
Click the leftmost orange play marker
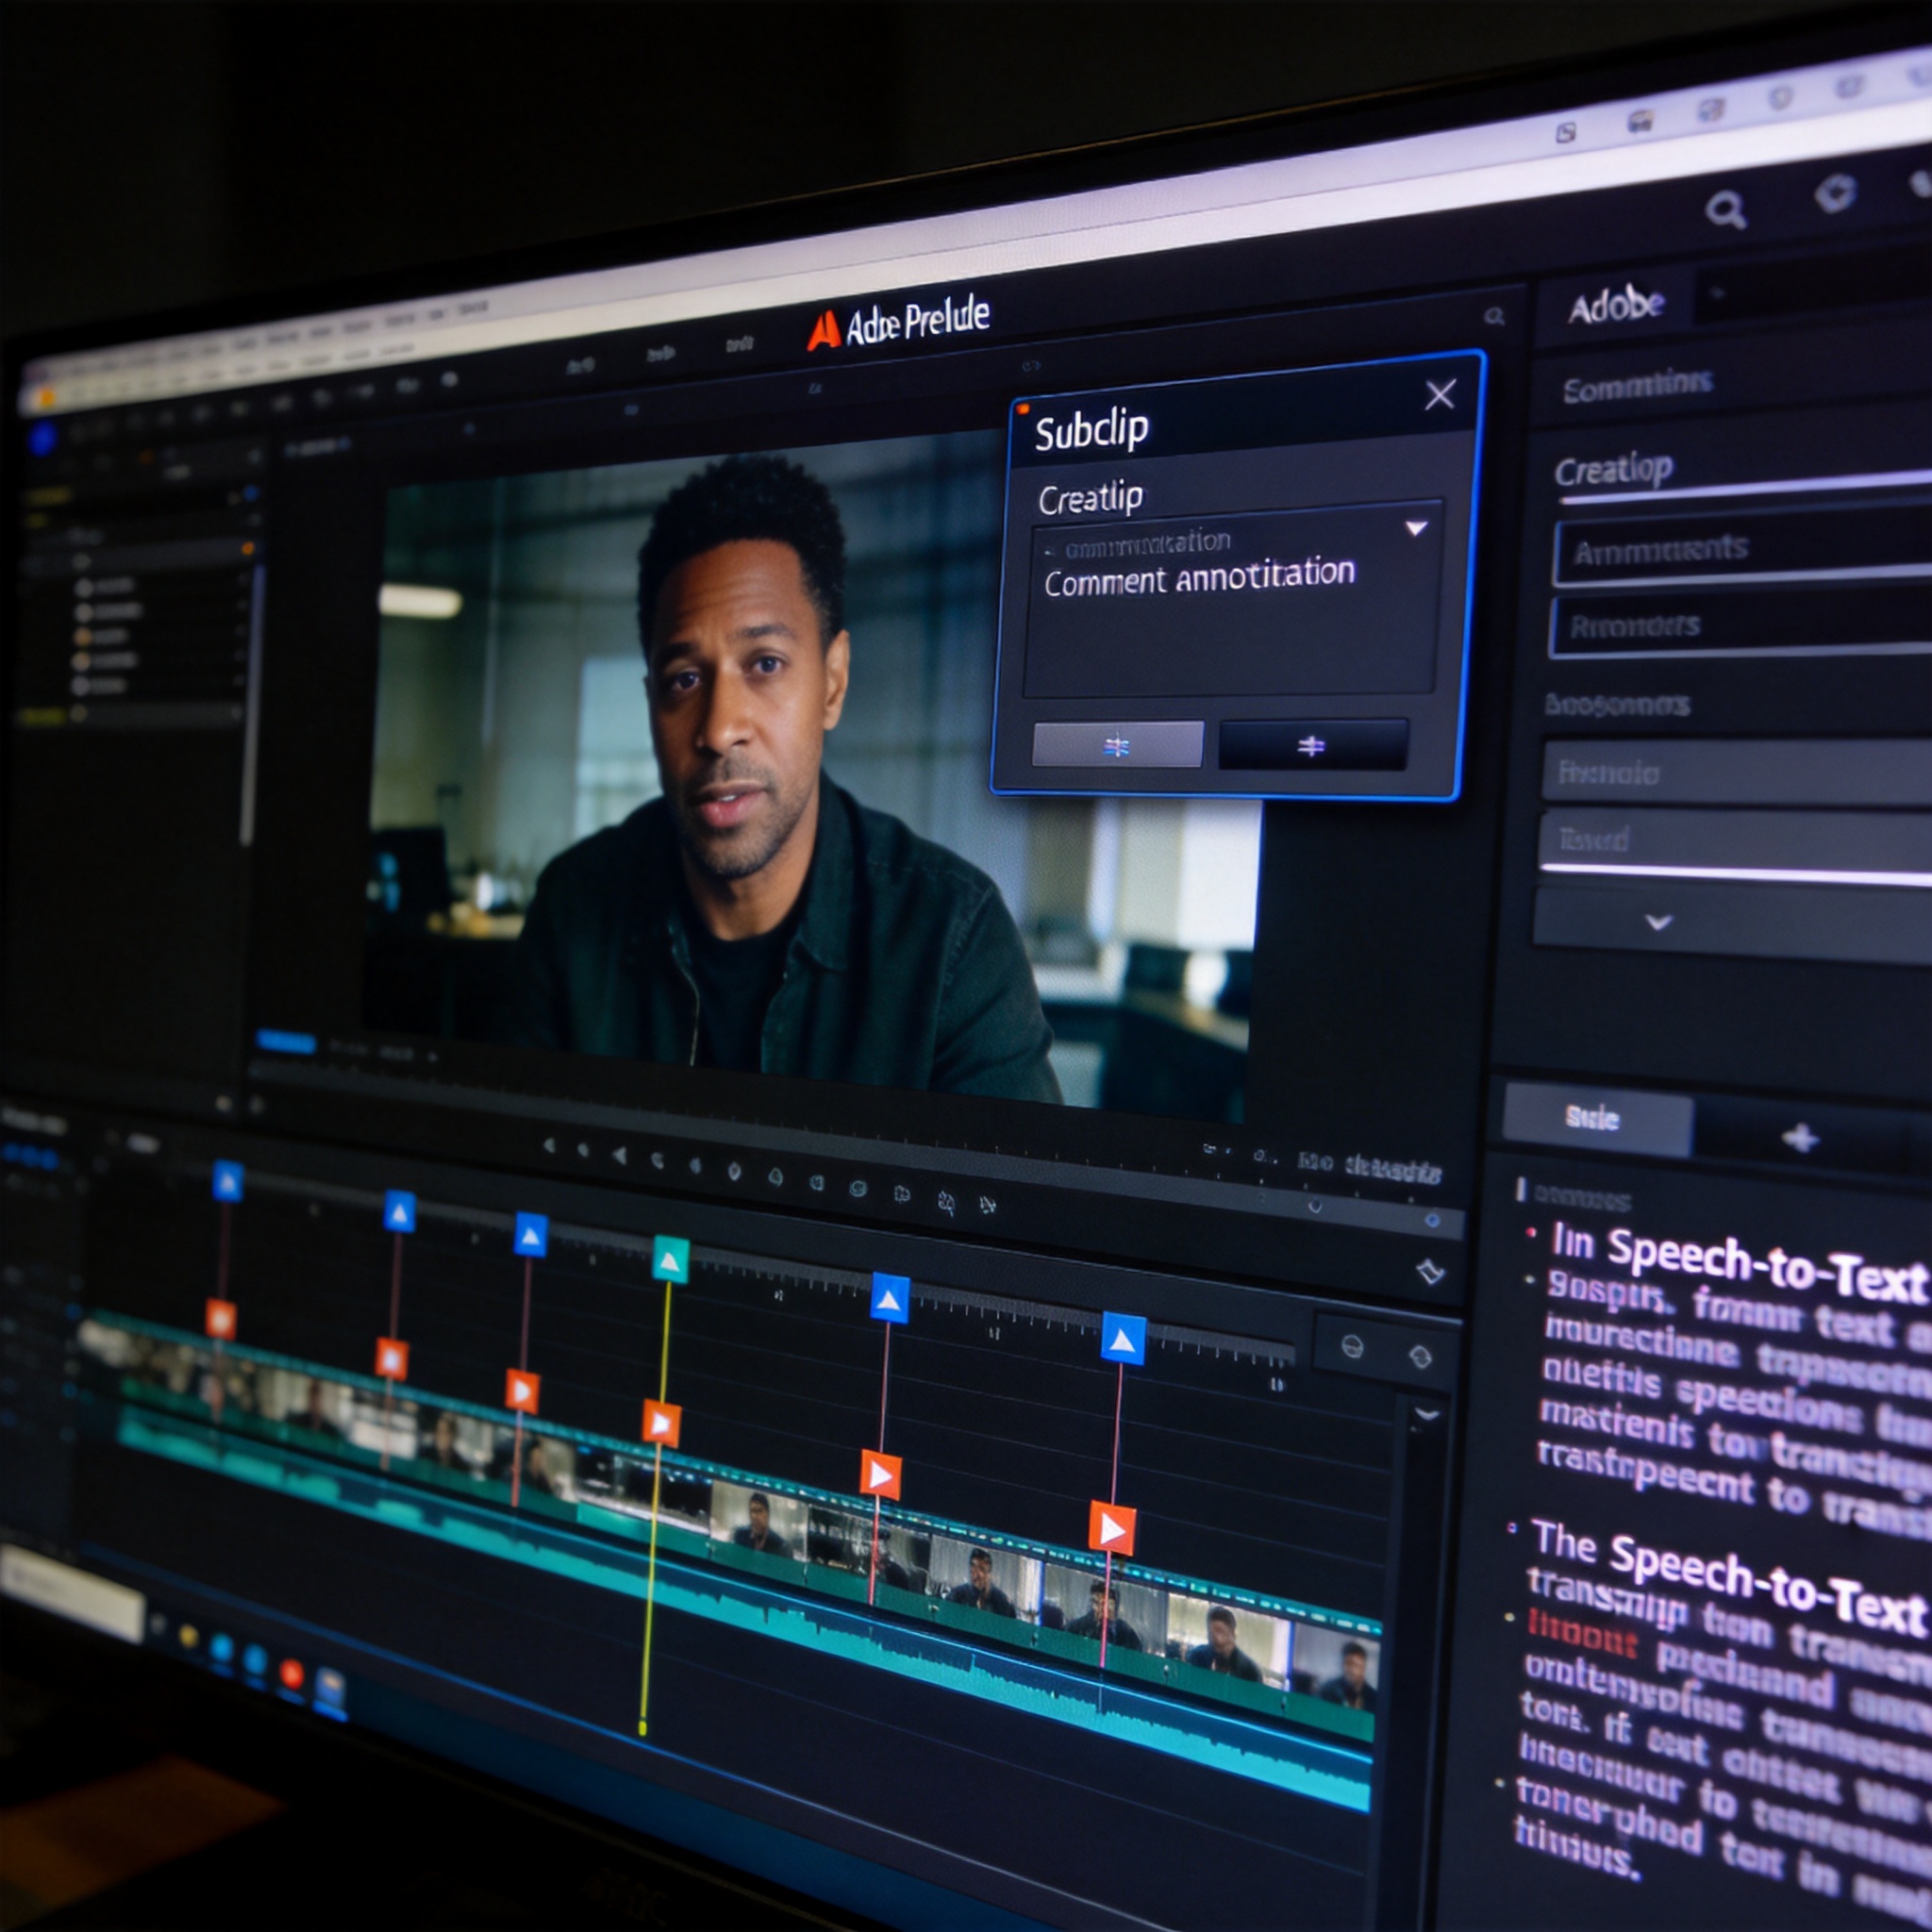point(221,1319)
